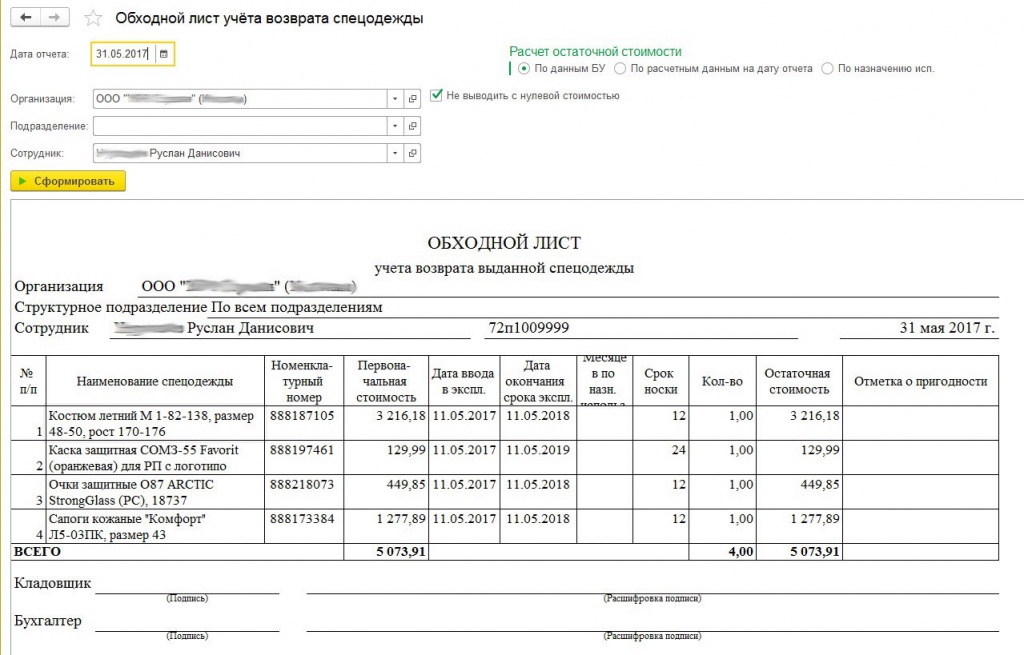Click the 'Срок носки' column header
The height and width of the screenshot is (655, 1024).
click(x=660, y=381)
